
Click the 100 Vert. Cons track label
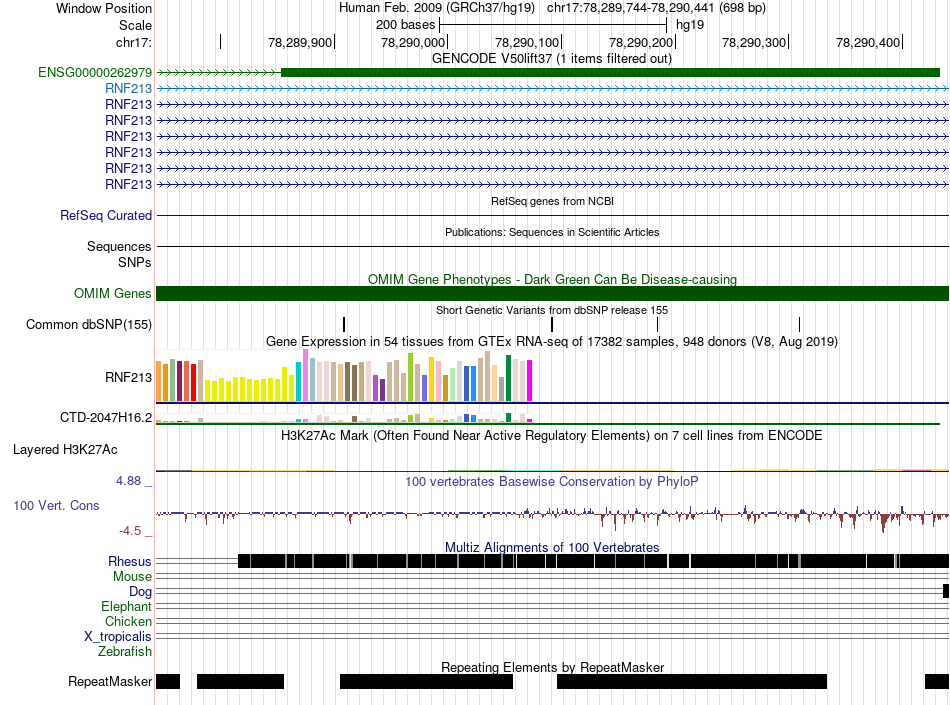(56, 506)
